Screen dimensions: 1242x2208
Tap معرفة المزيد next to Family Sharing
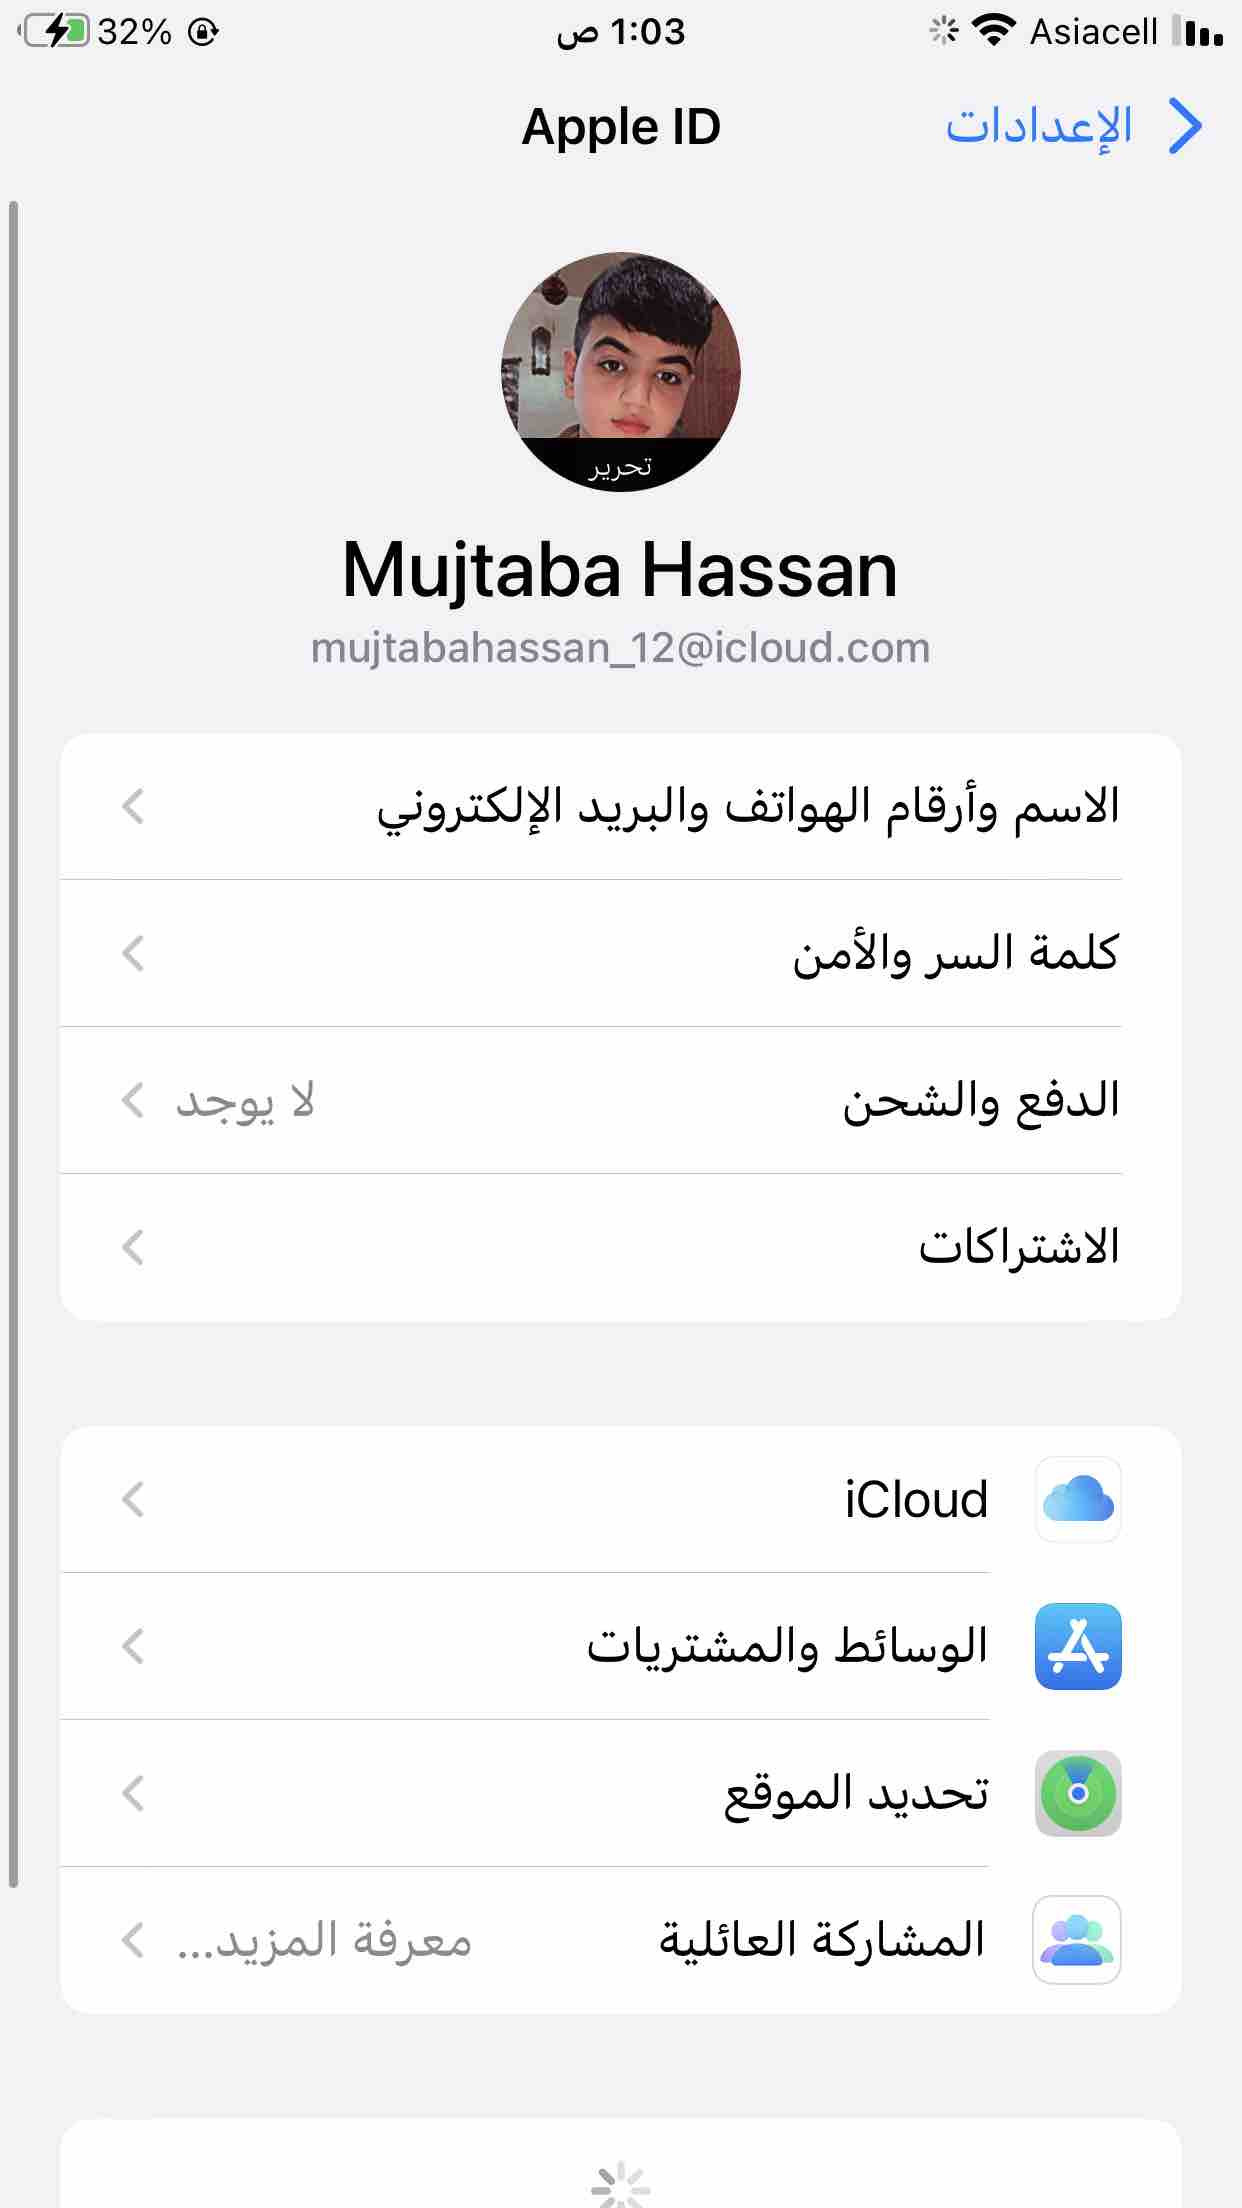coord(324,1940)
